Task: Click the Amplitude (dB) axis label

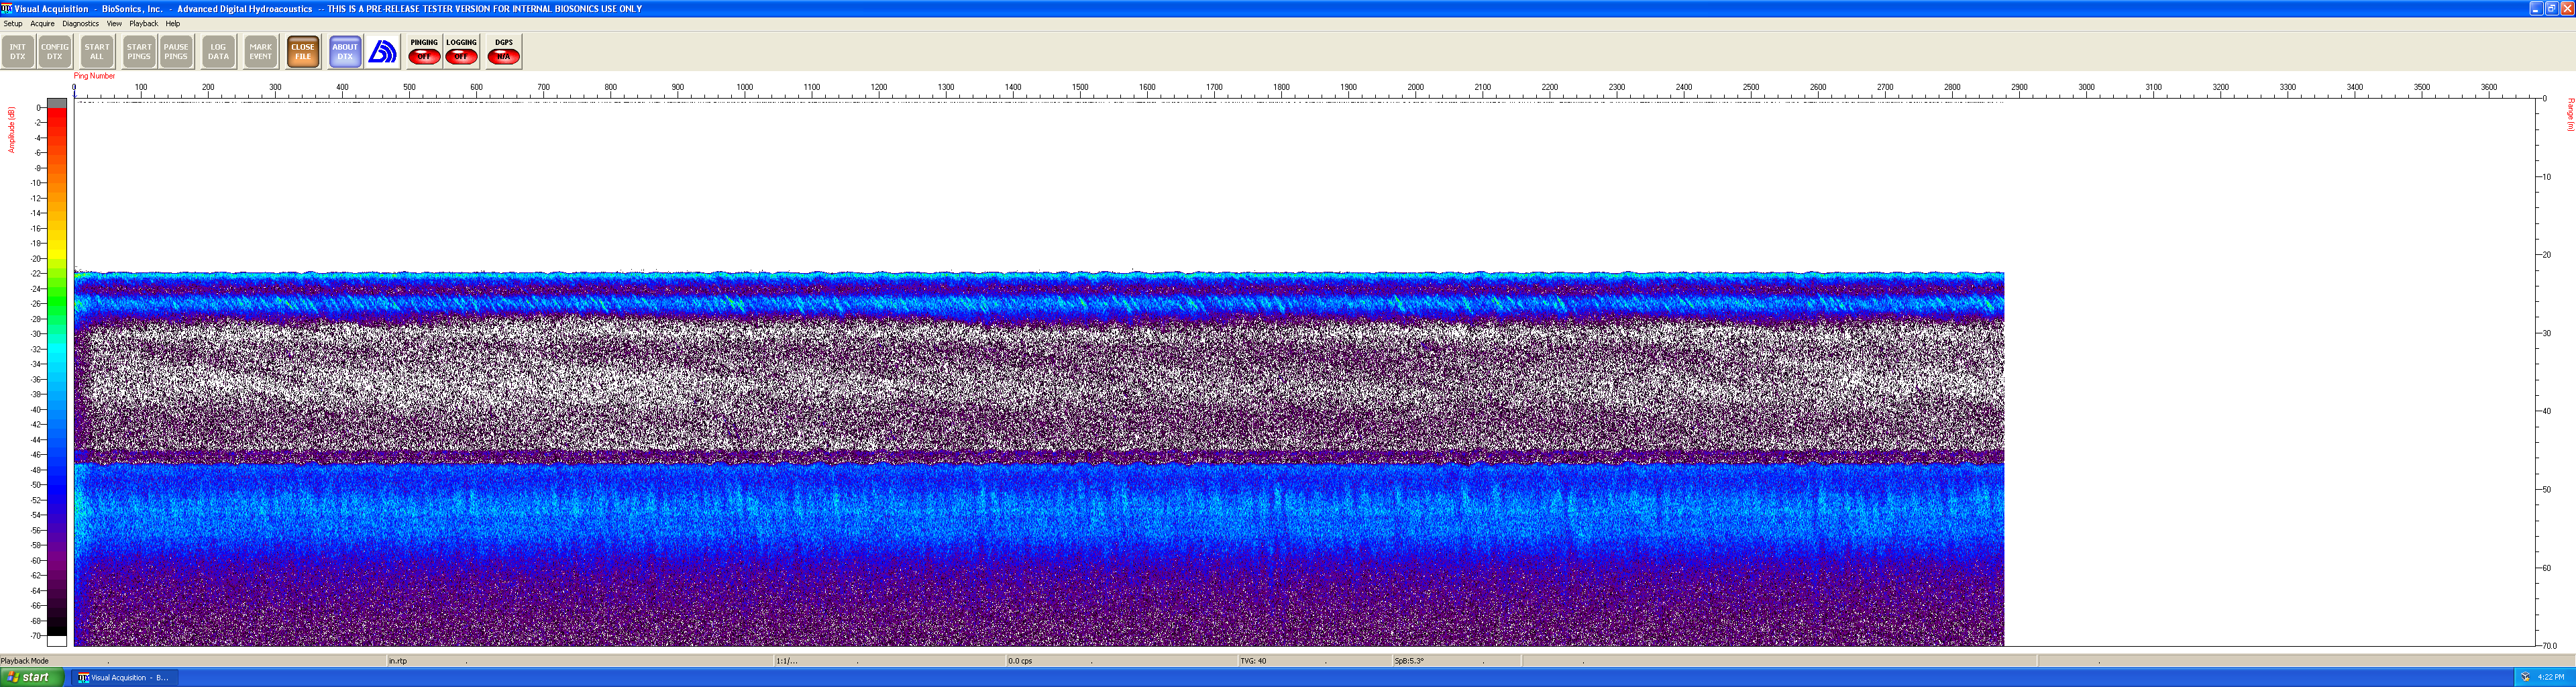Action: [12, 130]
